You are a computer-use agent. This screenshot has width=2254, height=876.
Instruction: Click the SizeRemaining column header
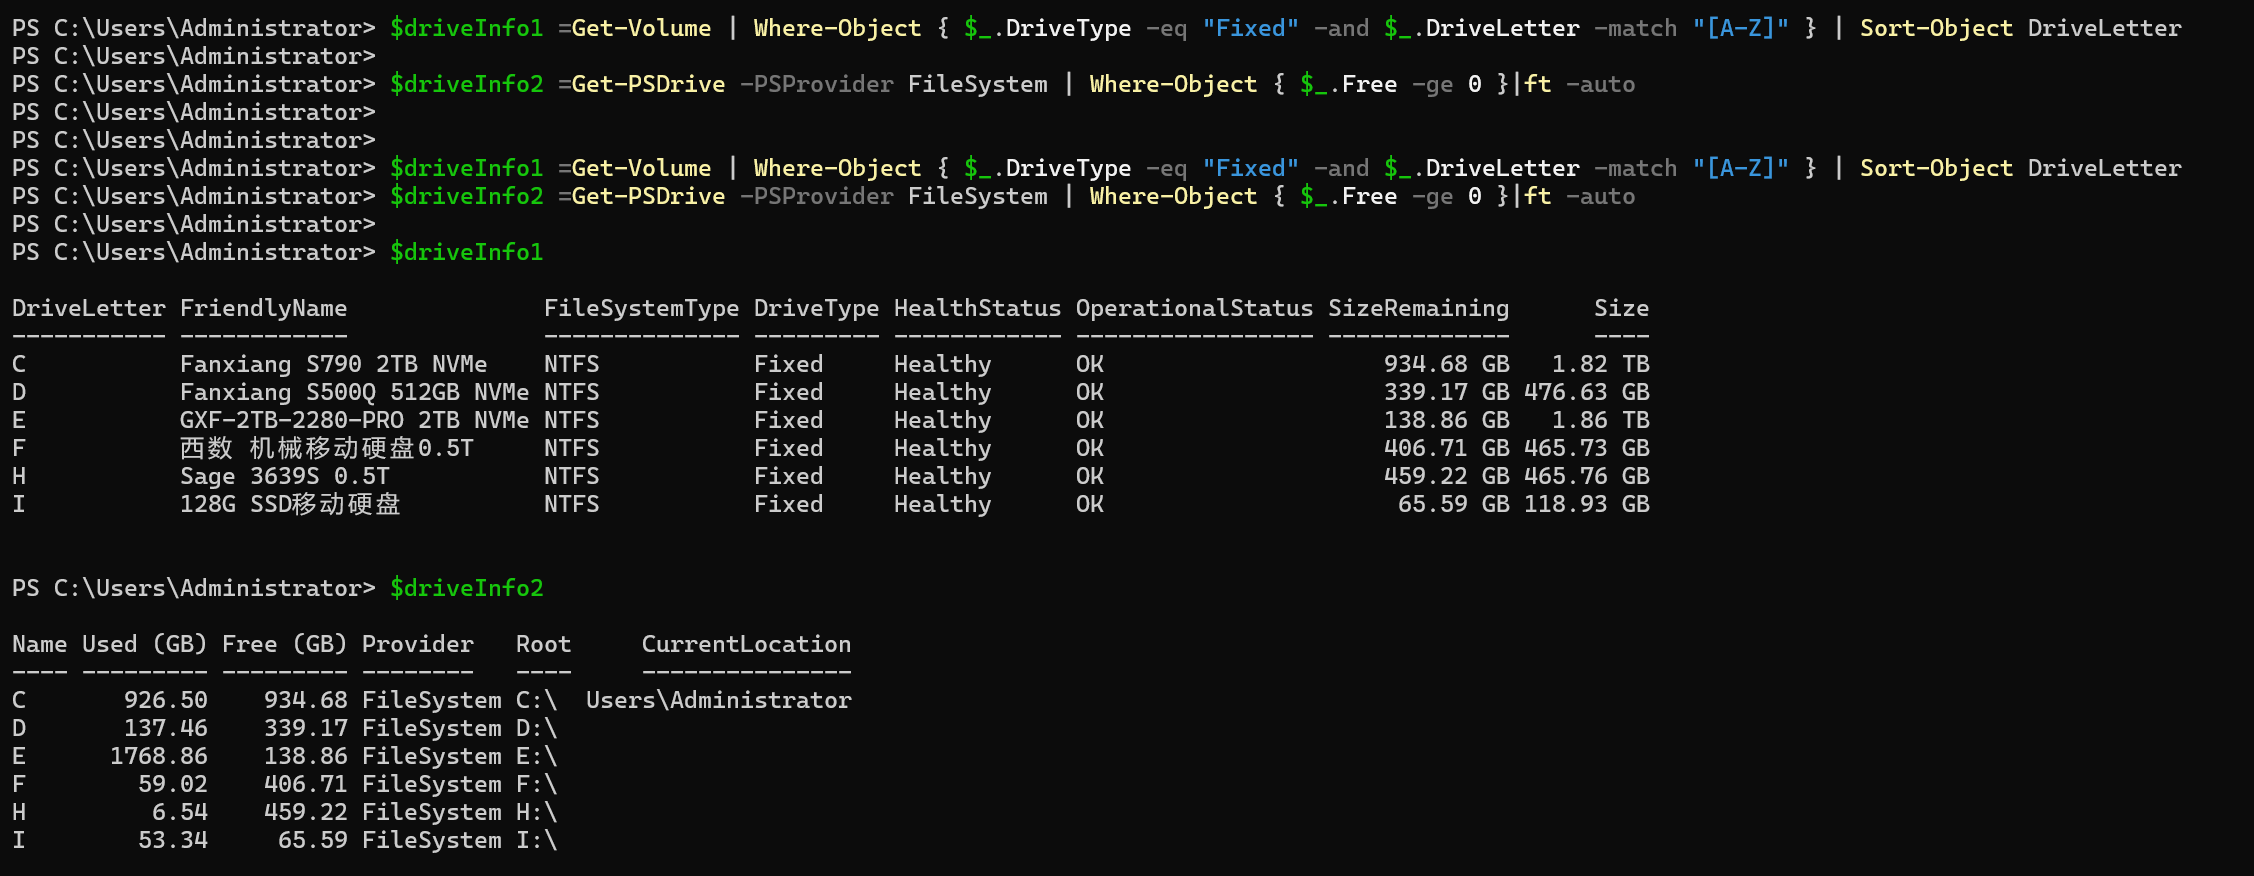(x=1418, y=308)
